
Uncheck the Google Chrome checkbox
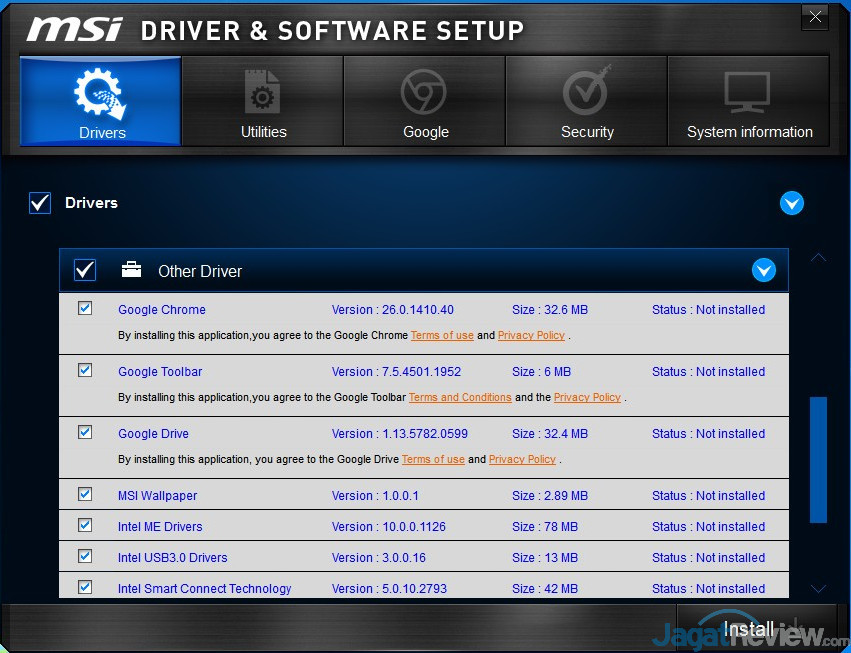[85, 308]
